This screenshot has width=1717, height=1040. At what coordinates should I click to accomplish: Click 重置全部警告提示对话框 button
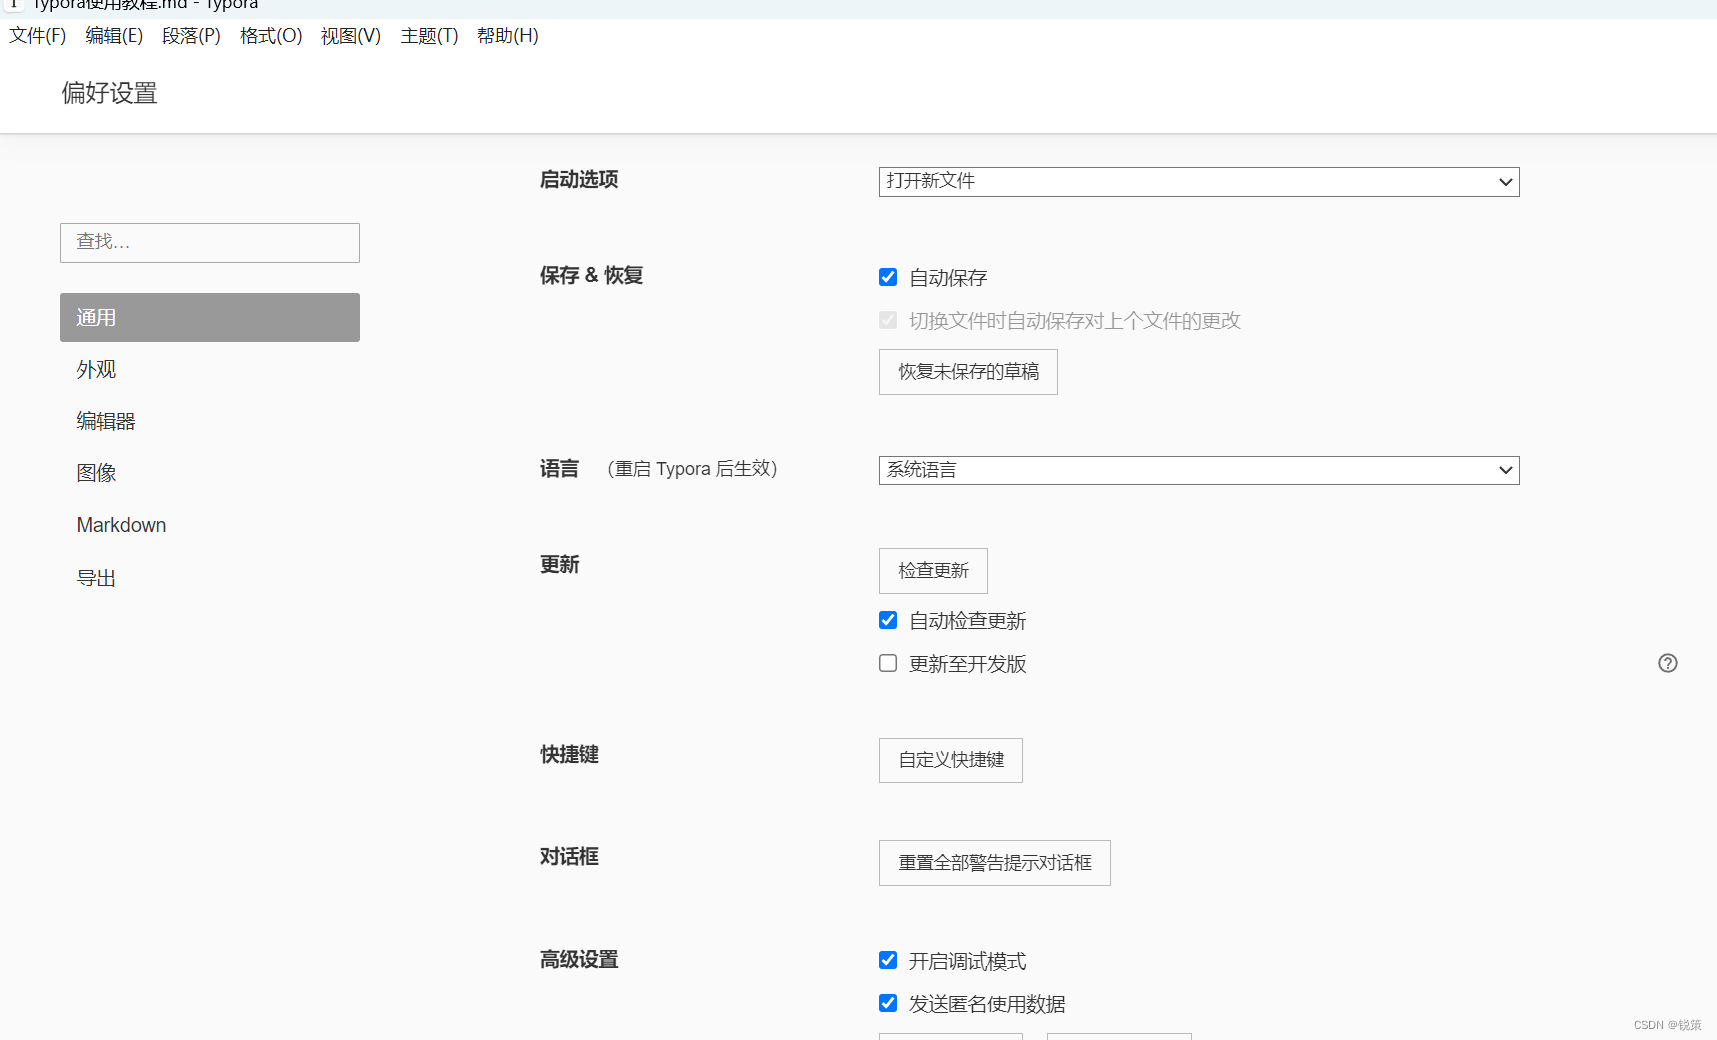click(995, 863)
